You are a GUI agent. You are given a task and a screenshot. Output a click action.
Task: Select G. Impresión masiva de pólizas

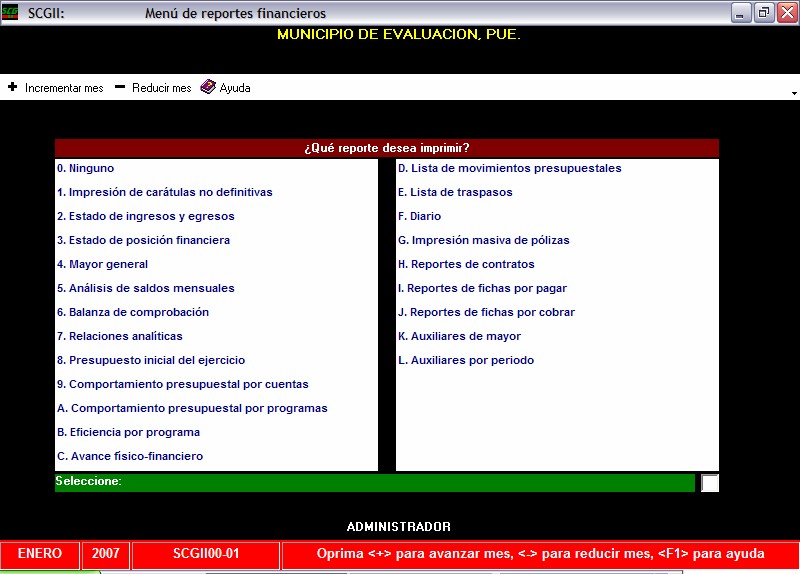pyautogui.click(x=484, y=240)
